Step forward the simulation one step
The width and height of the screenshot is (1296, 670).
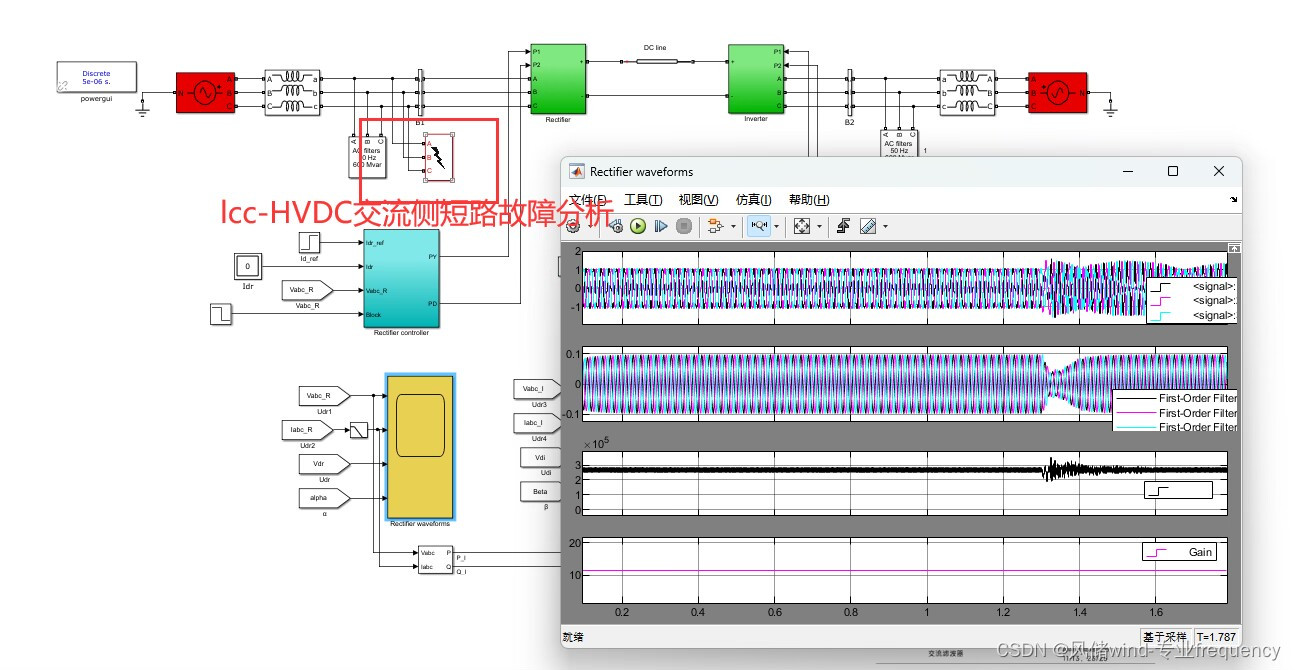point(660,225)
